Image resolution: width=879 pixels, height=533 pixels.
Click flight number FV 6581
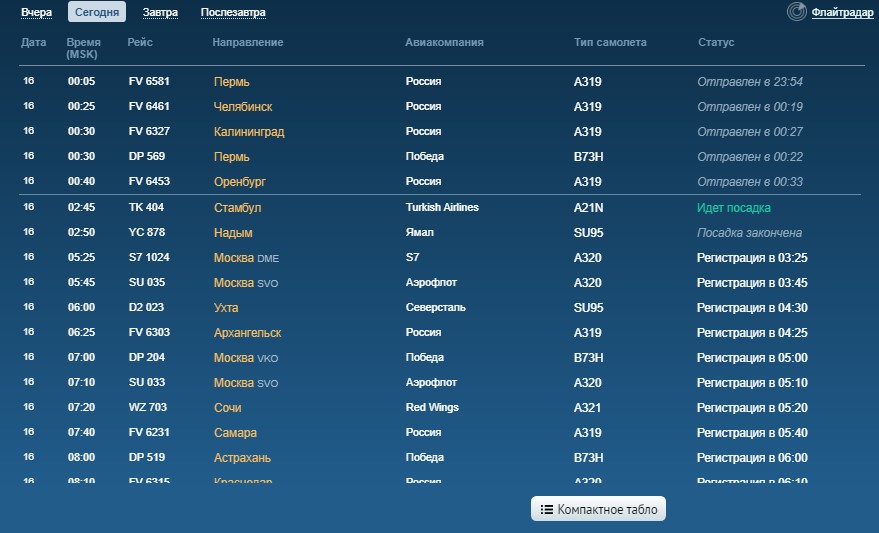[149, 81]
